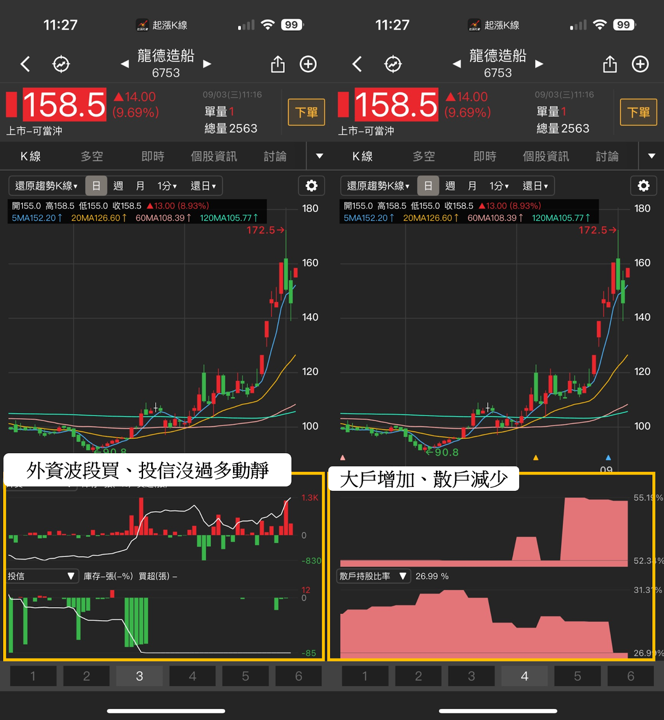Select 週 weekly period, left screen
Image resolution: width=664 pixels, height=720 pixels.
point(118,186)
